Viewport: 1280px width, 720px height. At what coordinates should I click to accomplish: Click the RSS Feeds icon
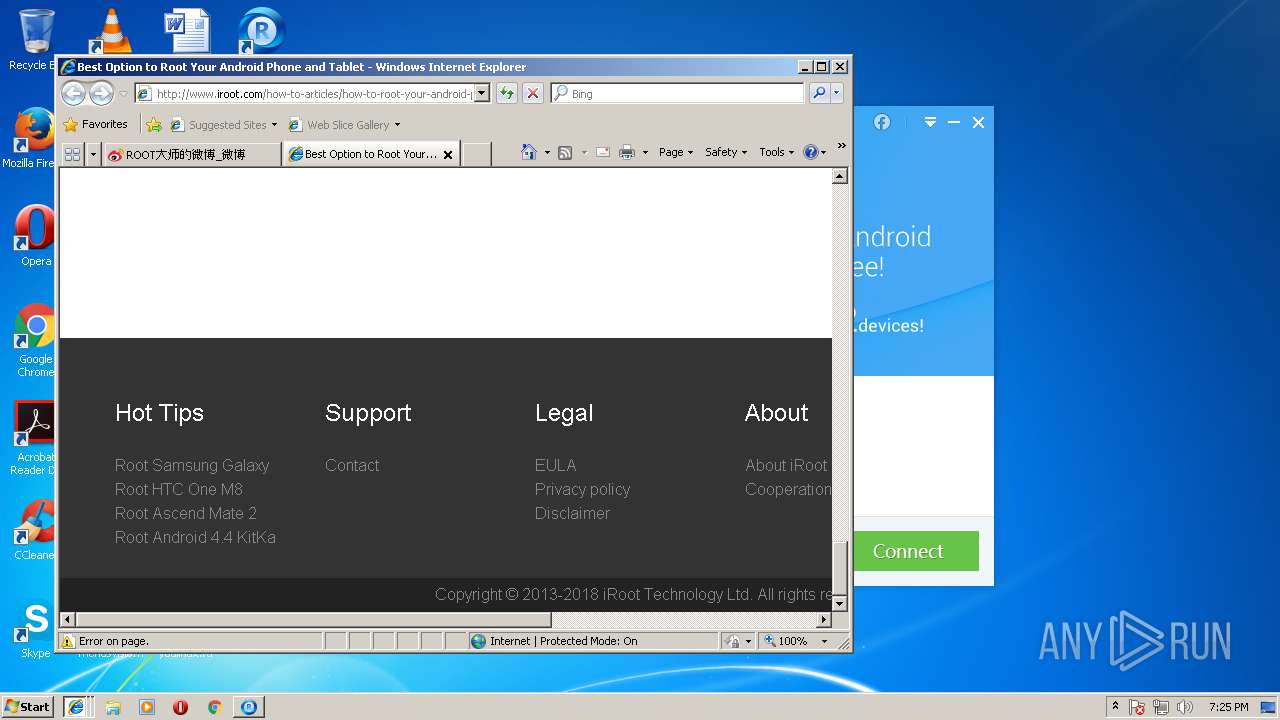(x=565, y=152)
